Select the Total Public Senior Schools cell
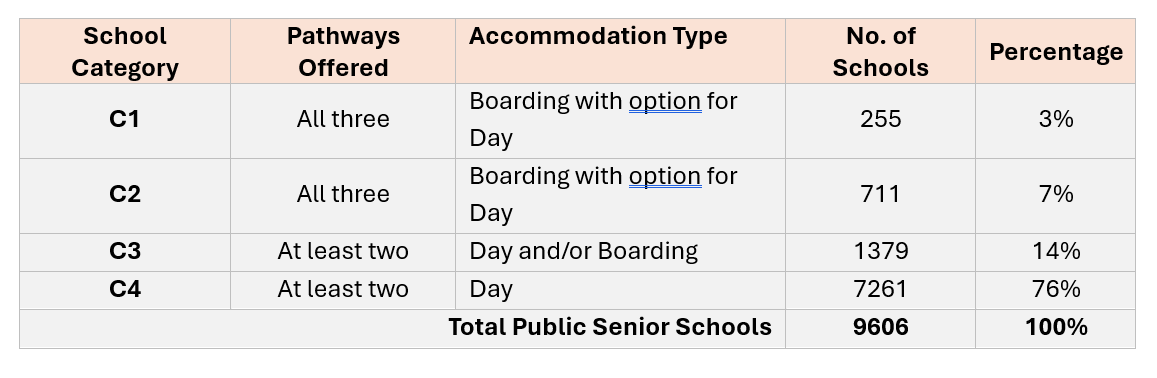 pyautogui.click(x=402, y=329)
